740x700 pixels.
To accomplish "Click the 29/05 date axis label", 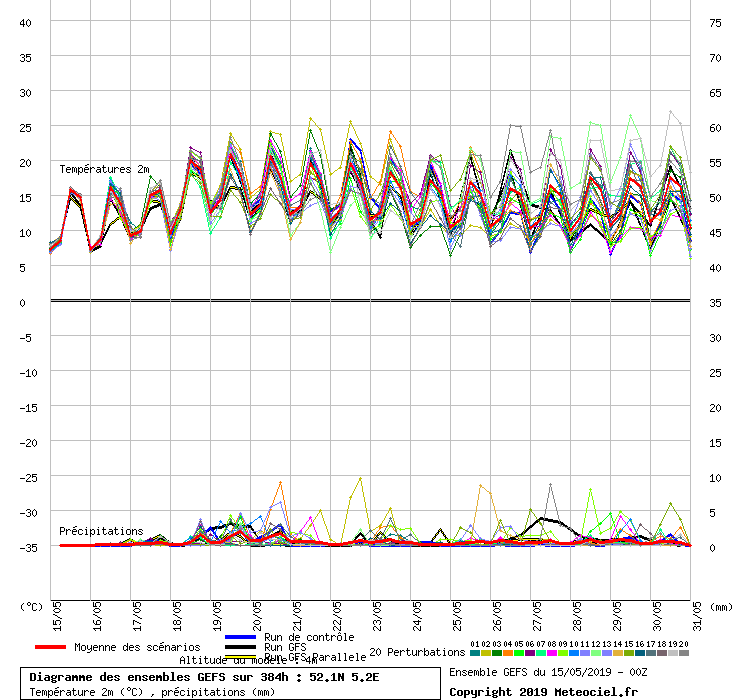I will [617, 616].
